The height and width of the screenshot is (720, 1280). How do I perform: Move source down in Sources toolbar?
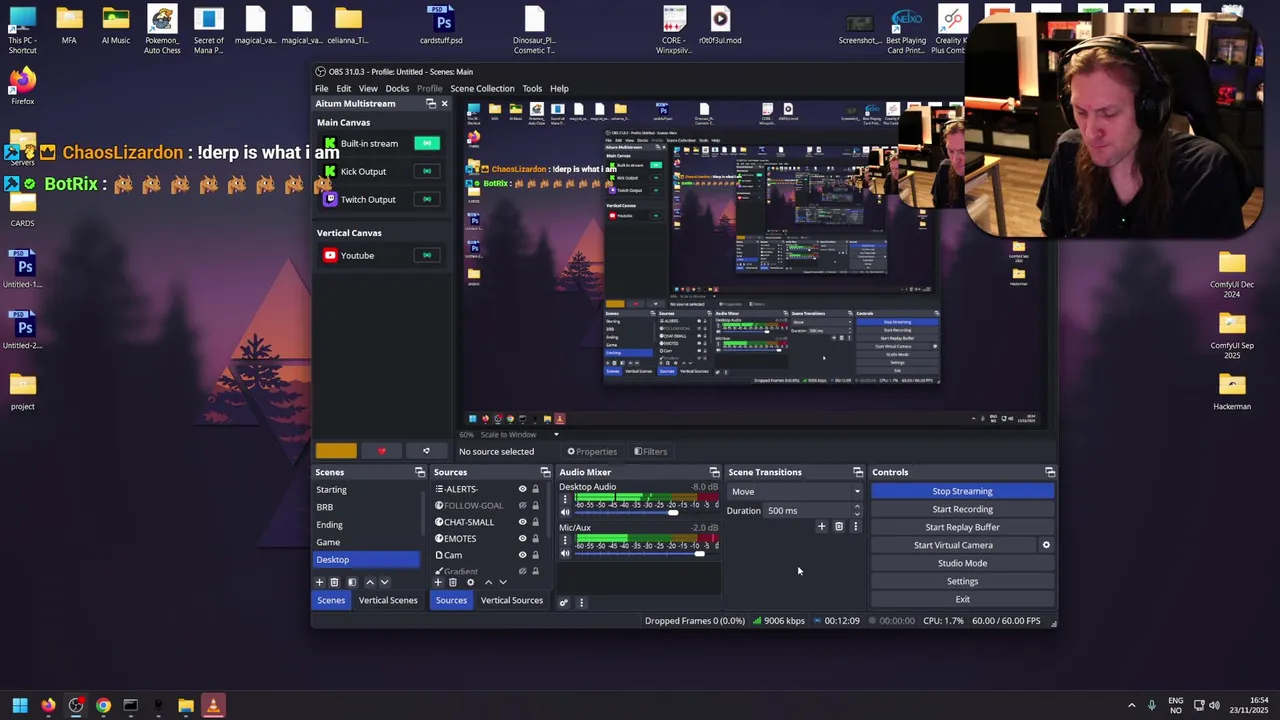[503, 582]
